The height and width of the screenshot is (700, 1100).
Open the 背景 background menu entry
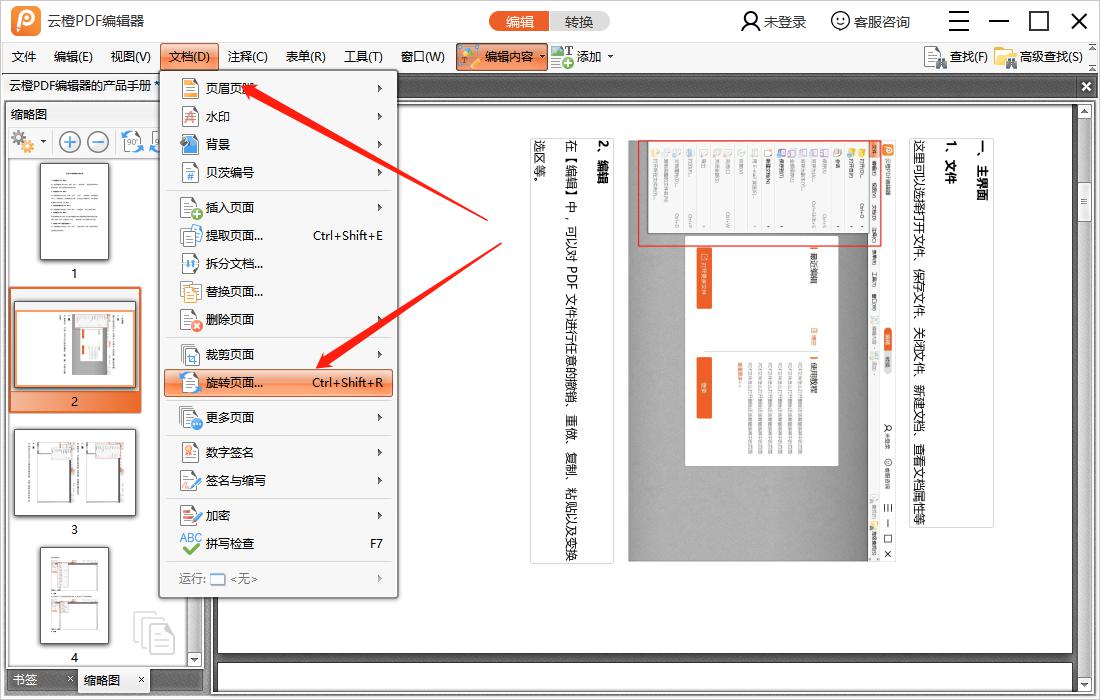[x=279, y=144]
